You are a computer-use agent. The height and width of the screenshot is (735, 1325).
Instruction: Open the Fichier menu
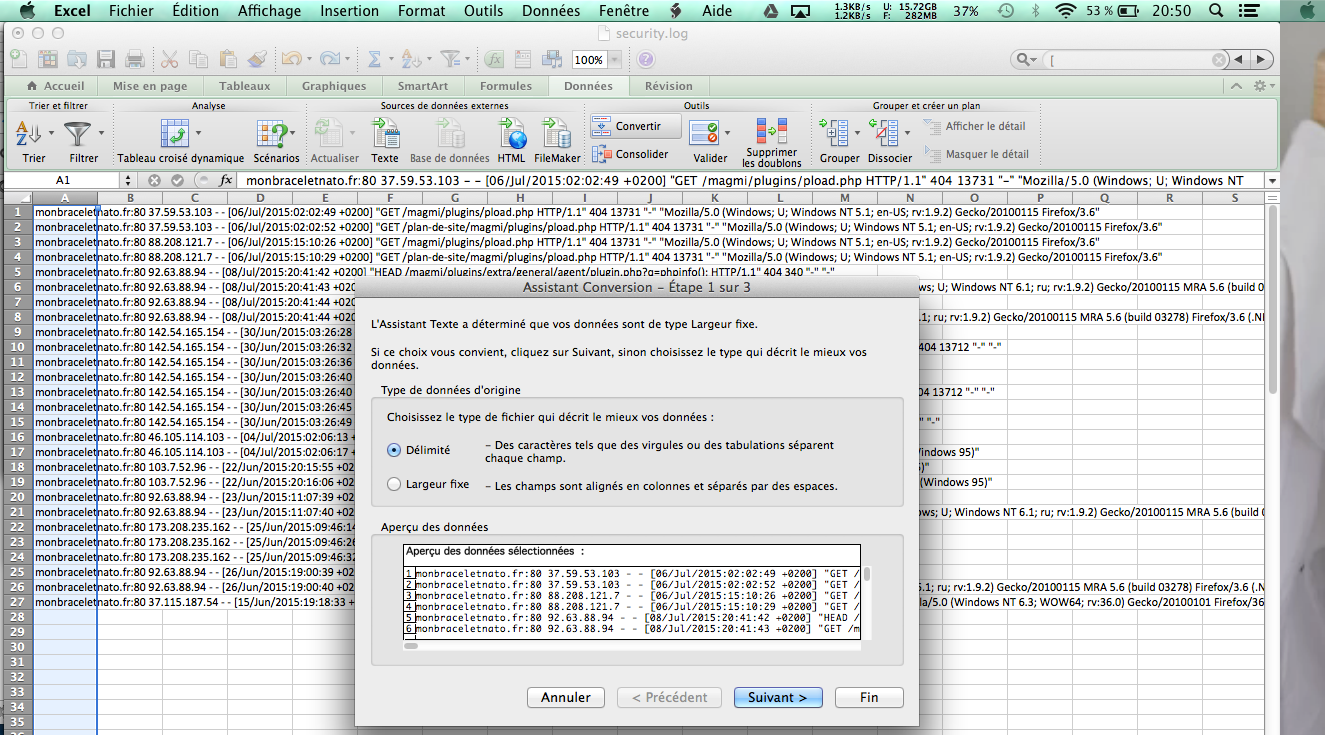(x=132, y=11)
